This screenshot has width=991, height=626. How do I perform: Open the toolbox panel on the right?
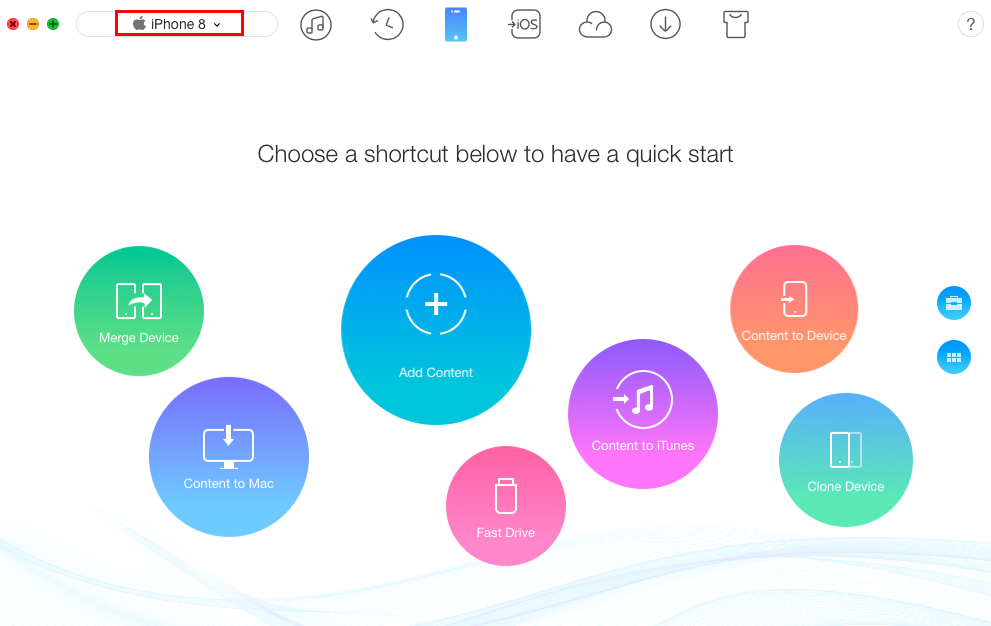[x=954, y=303]
